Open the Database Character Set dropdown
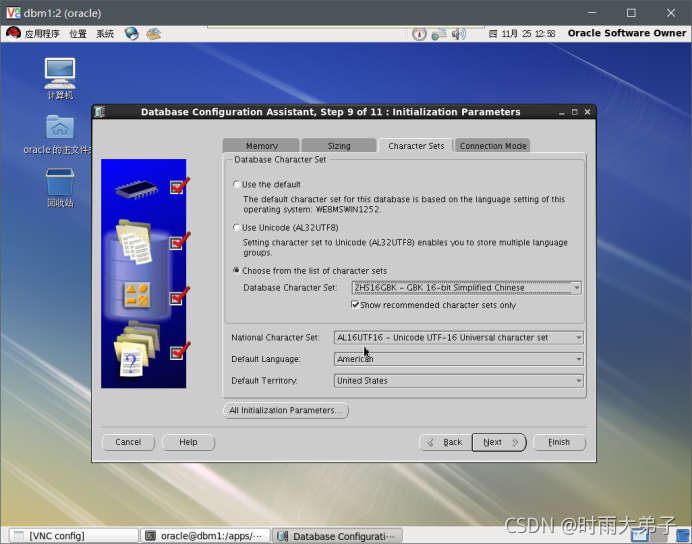This screenshot has height=544, width=692. (x=466, y=288)
